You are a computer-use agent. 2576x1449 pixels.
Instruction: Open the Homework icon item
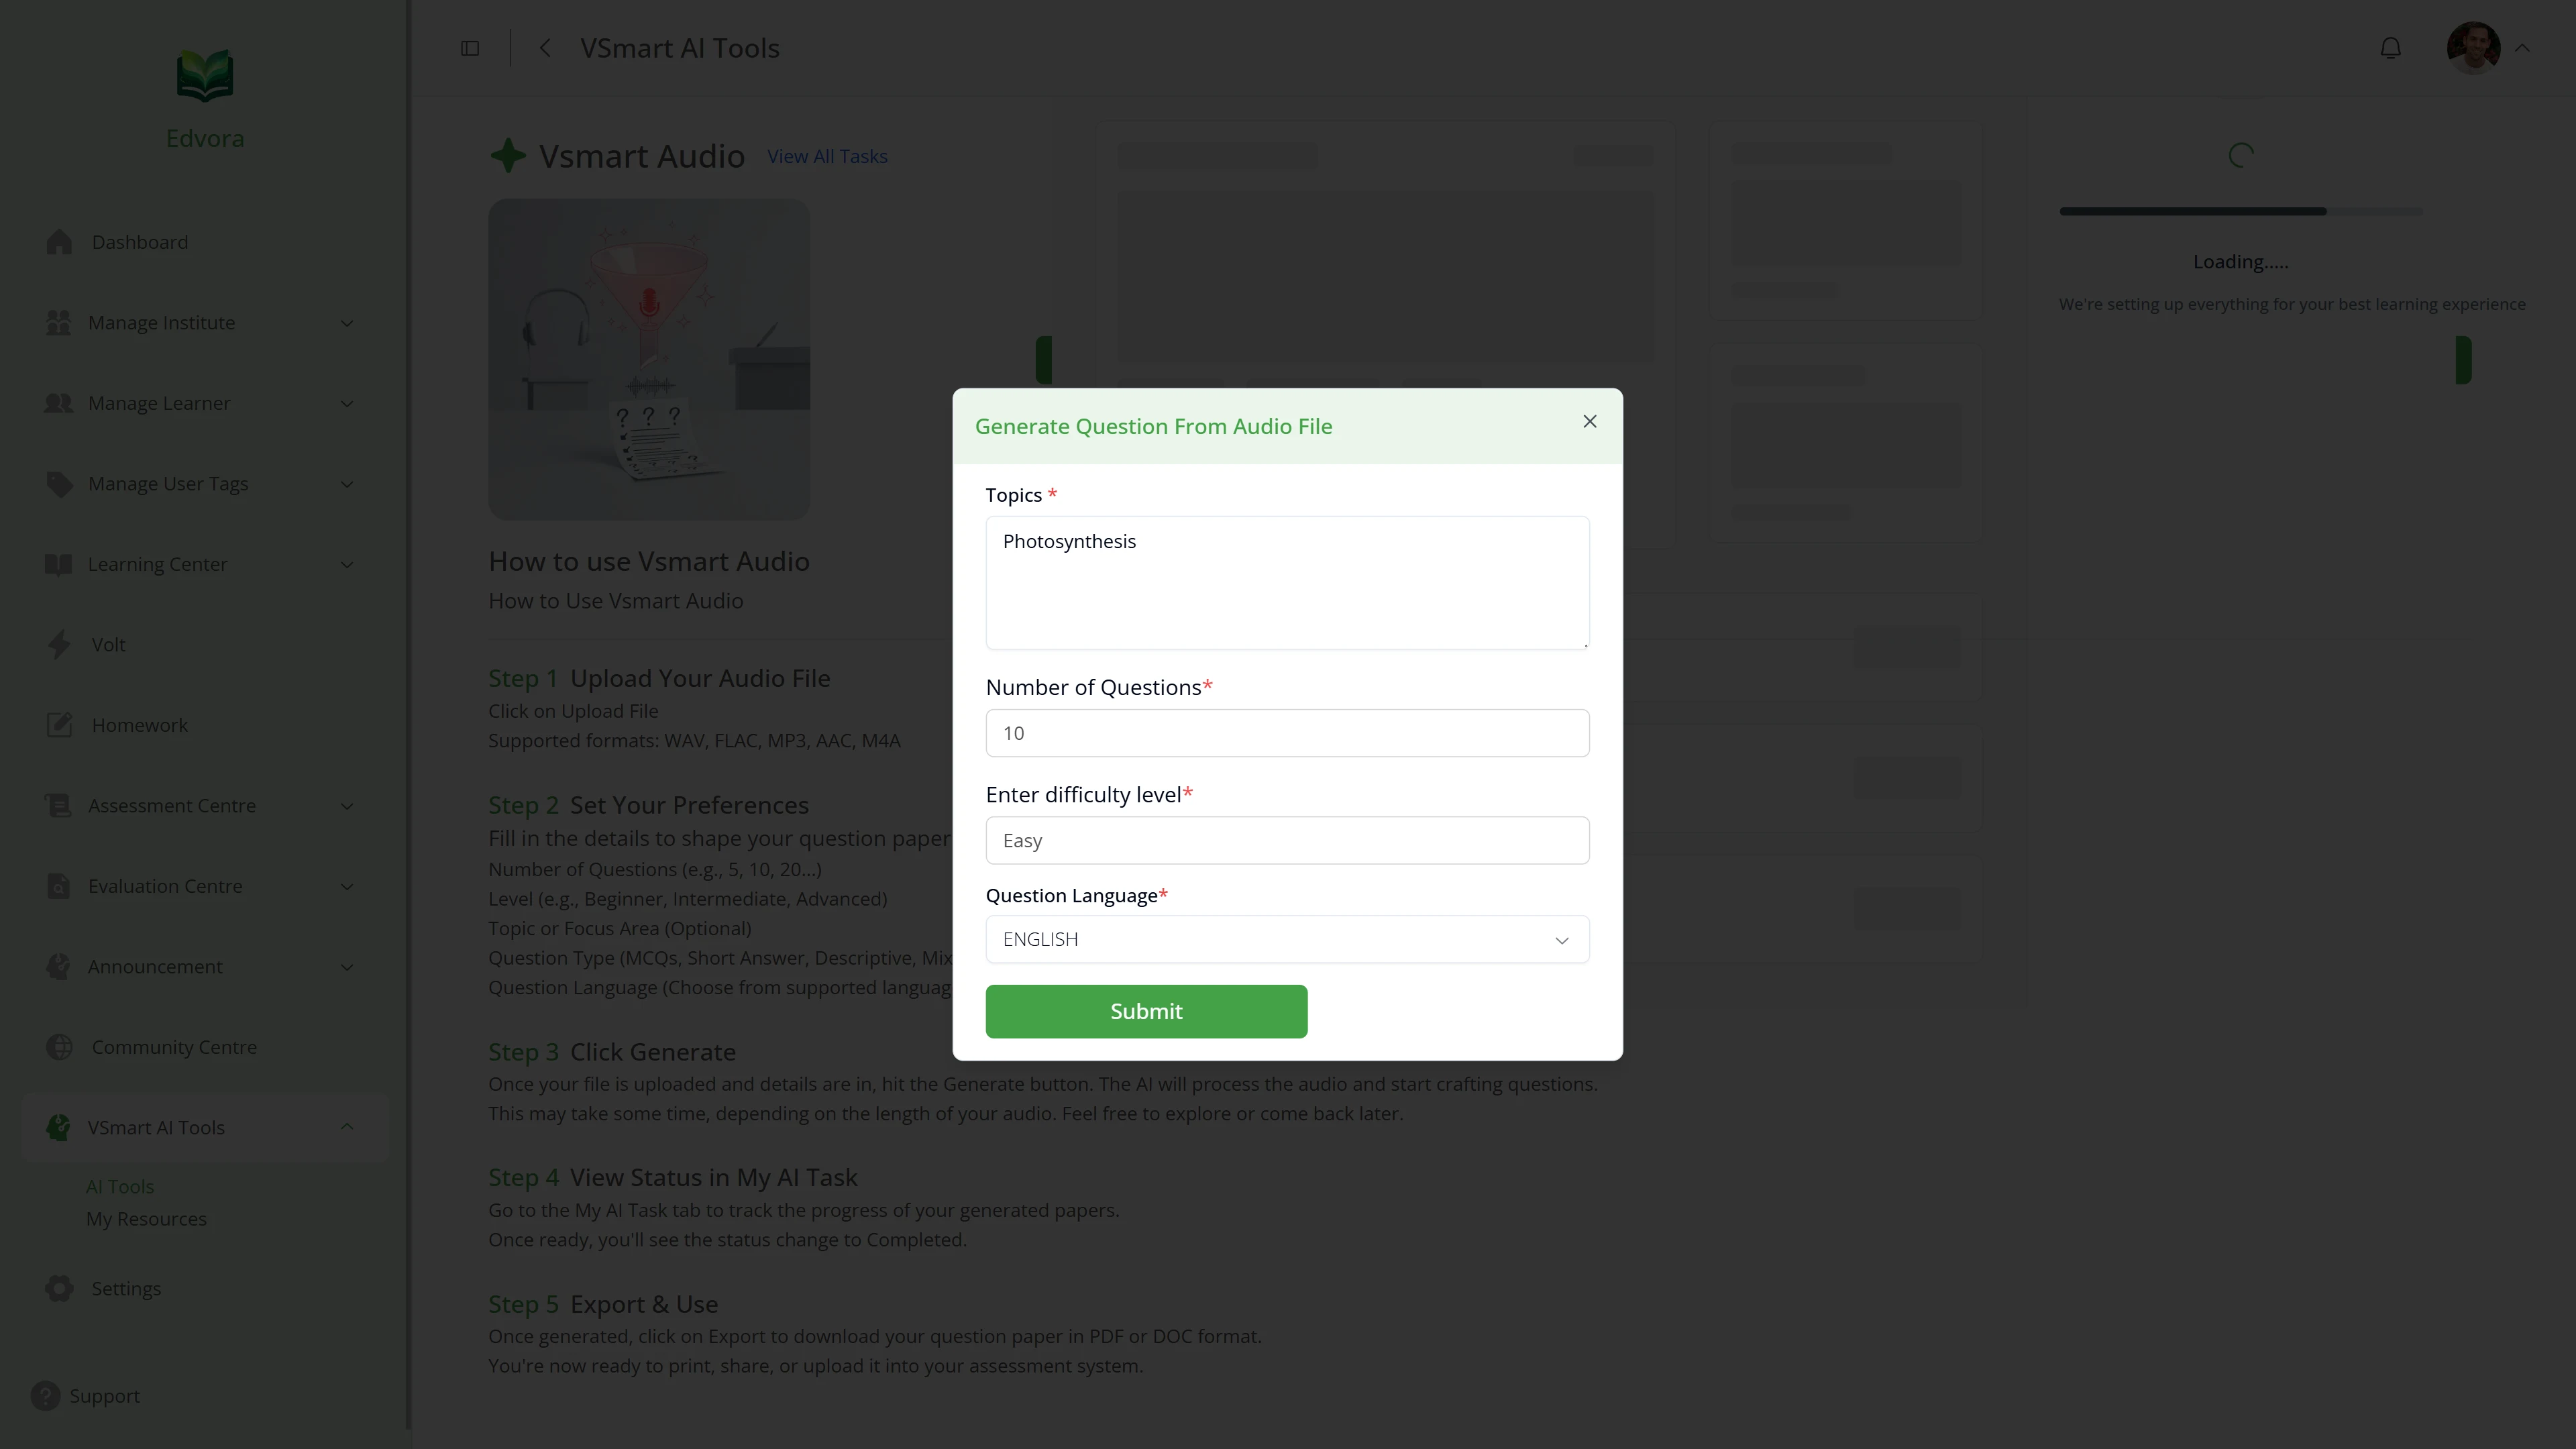(x=59, y=725)
